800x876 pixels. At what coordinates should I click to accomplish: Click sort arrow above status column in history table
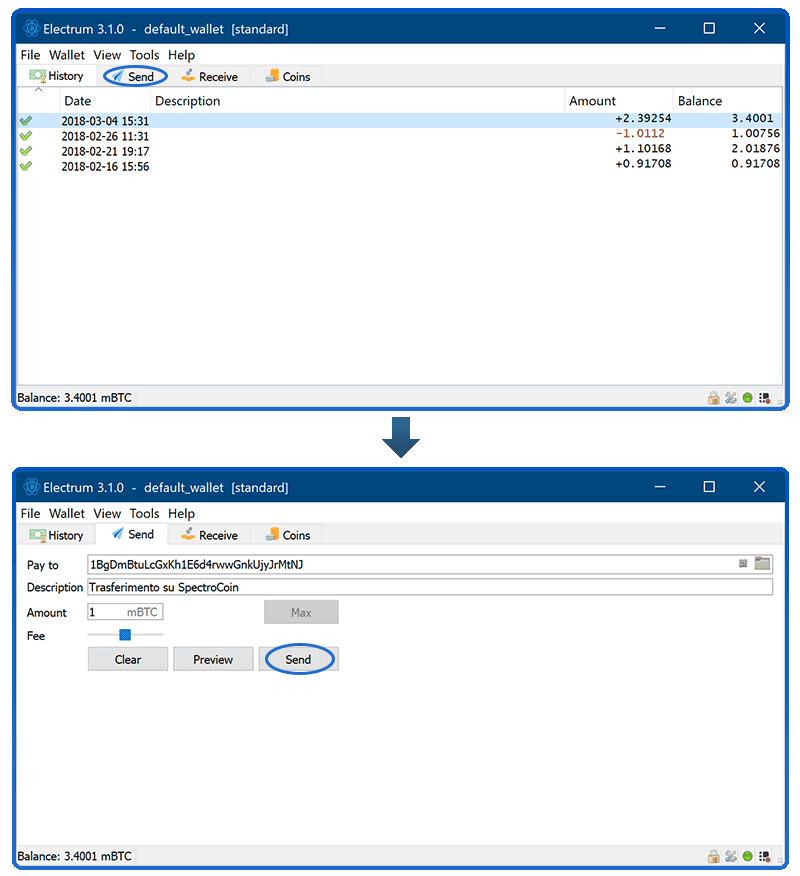coord(39,89)
